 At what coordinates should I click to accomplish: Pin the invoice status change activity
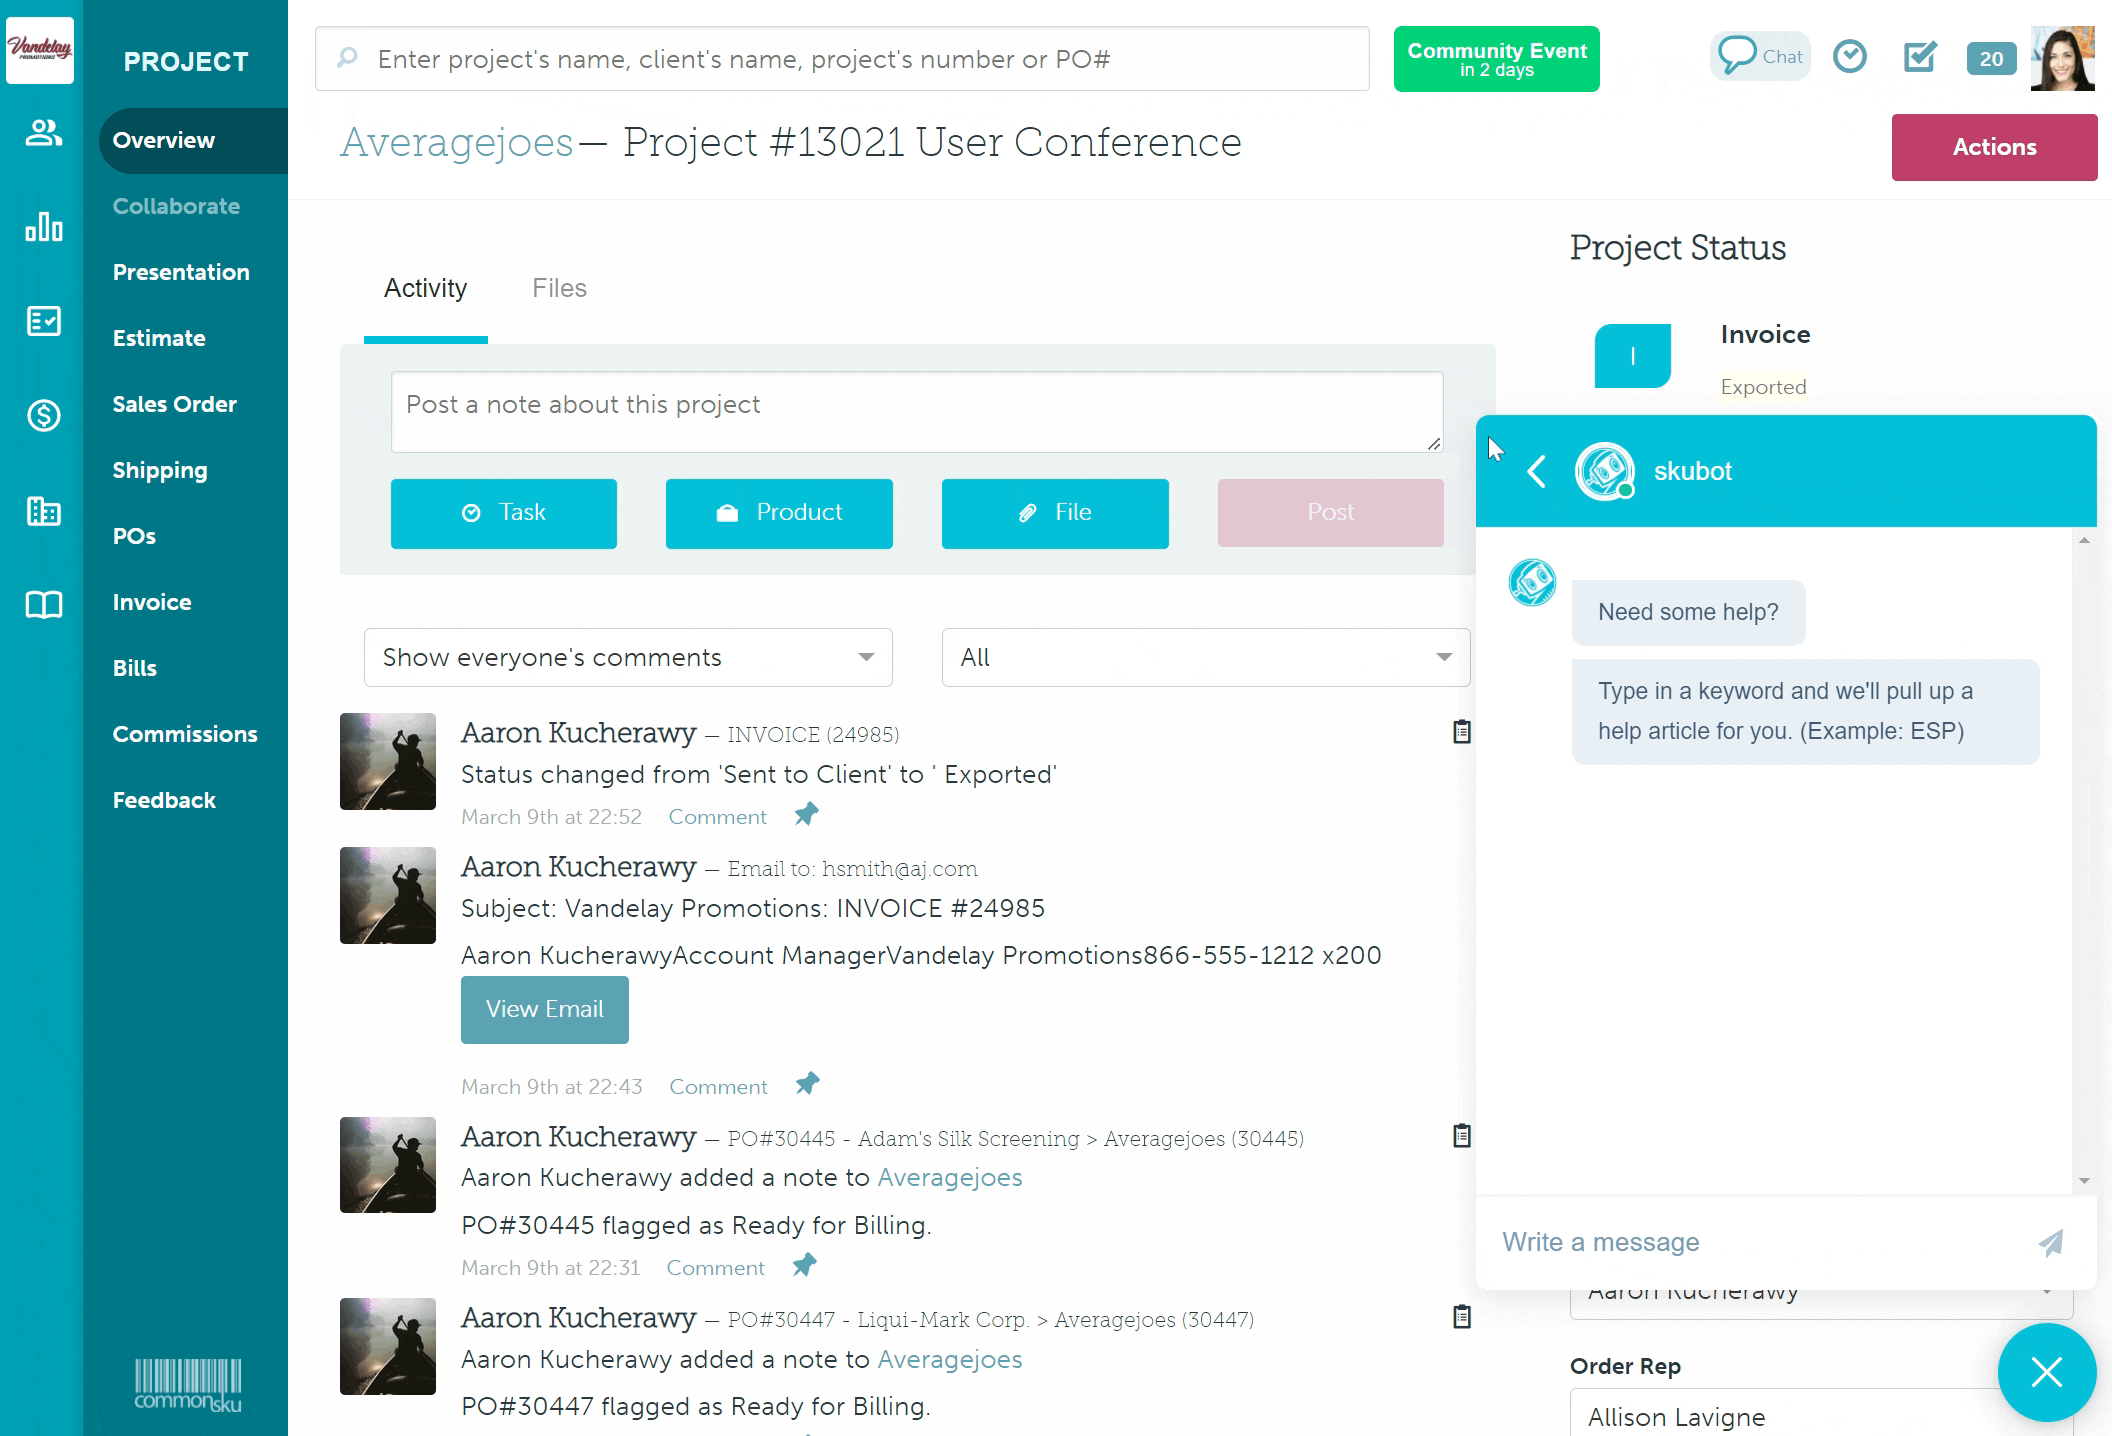tap(806, 814)
